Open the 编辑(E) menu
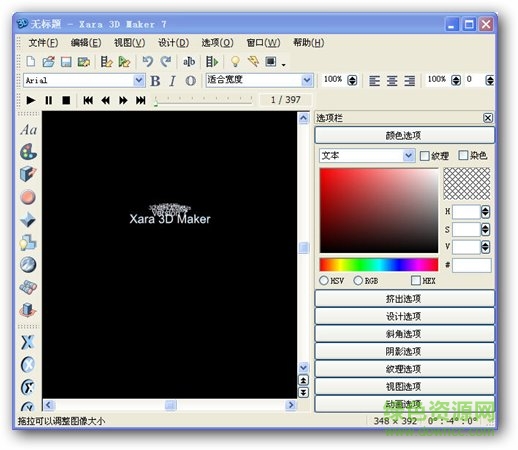 tap(86, 43)
